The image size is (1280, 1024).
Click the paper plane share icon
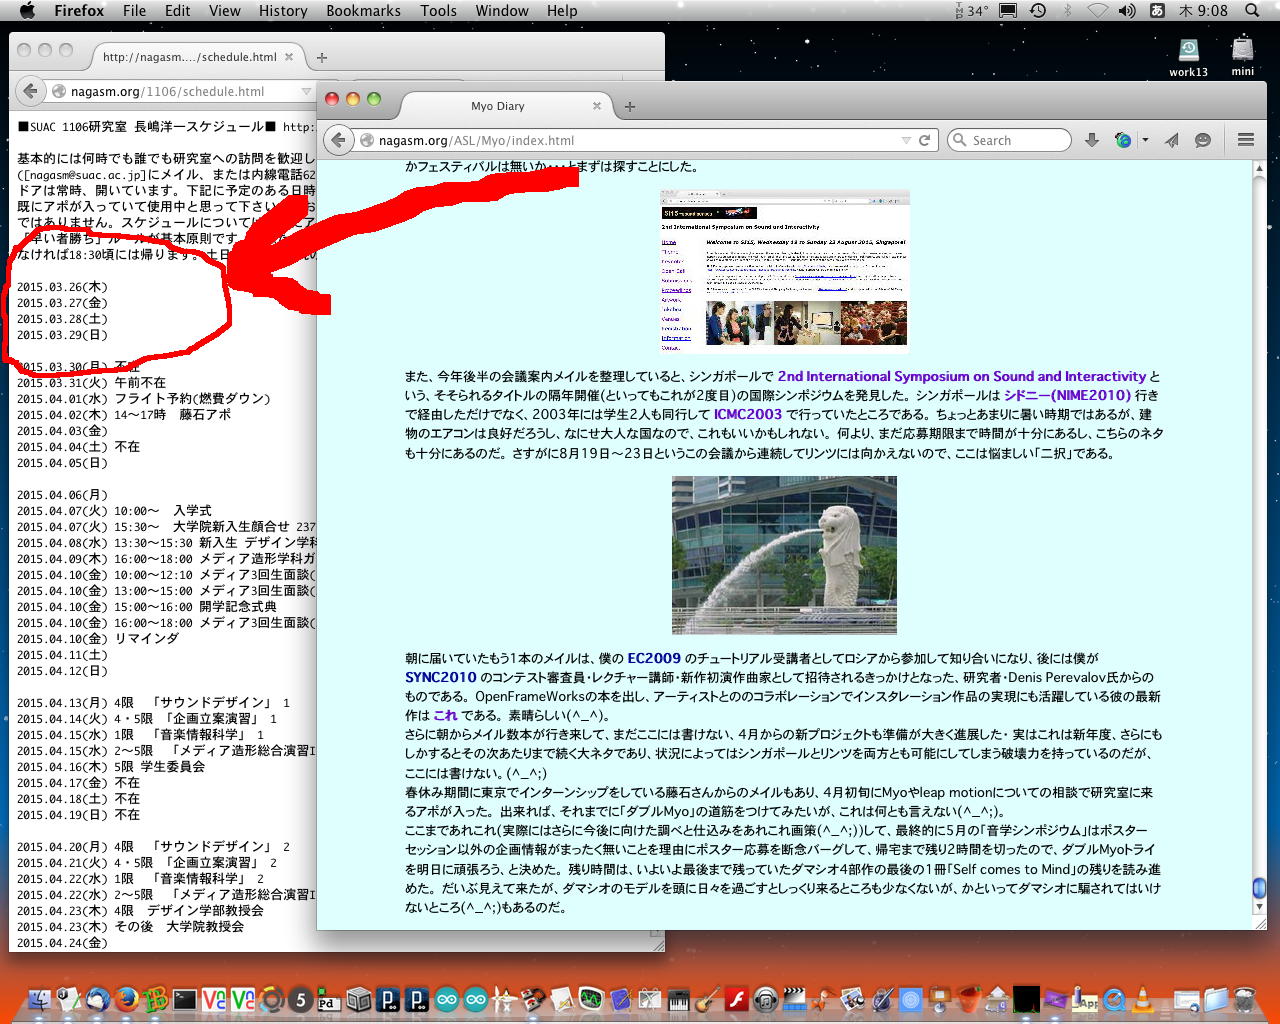(1172, 140)
